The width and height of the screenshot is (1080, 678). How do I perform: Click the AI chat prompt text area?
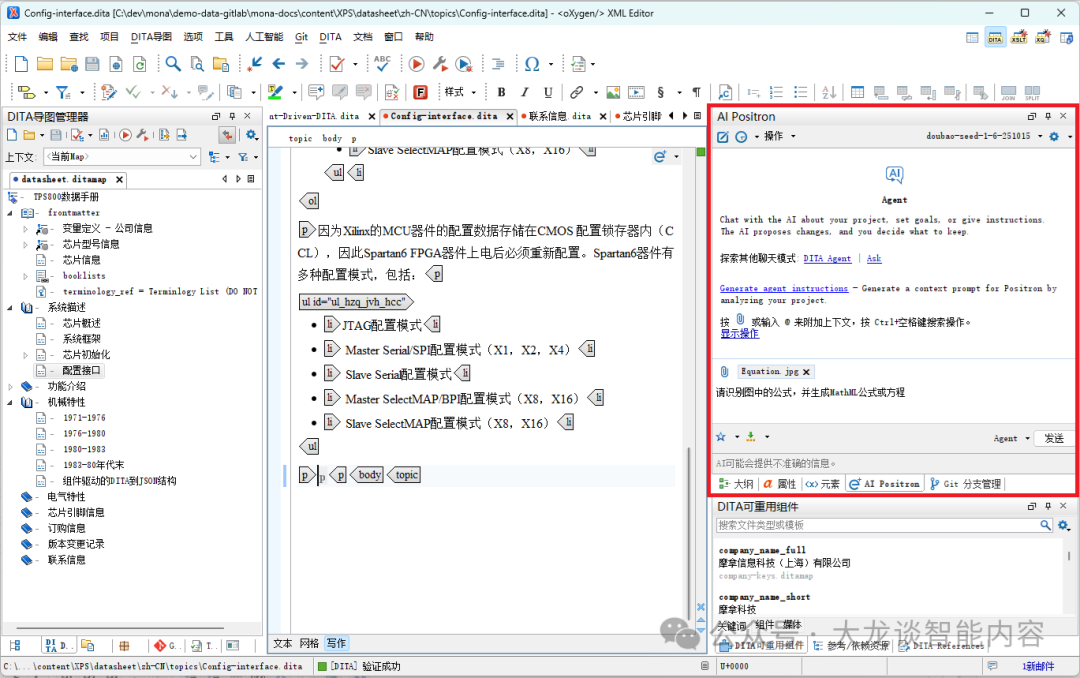[894, 402]
